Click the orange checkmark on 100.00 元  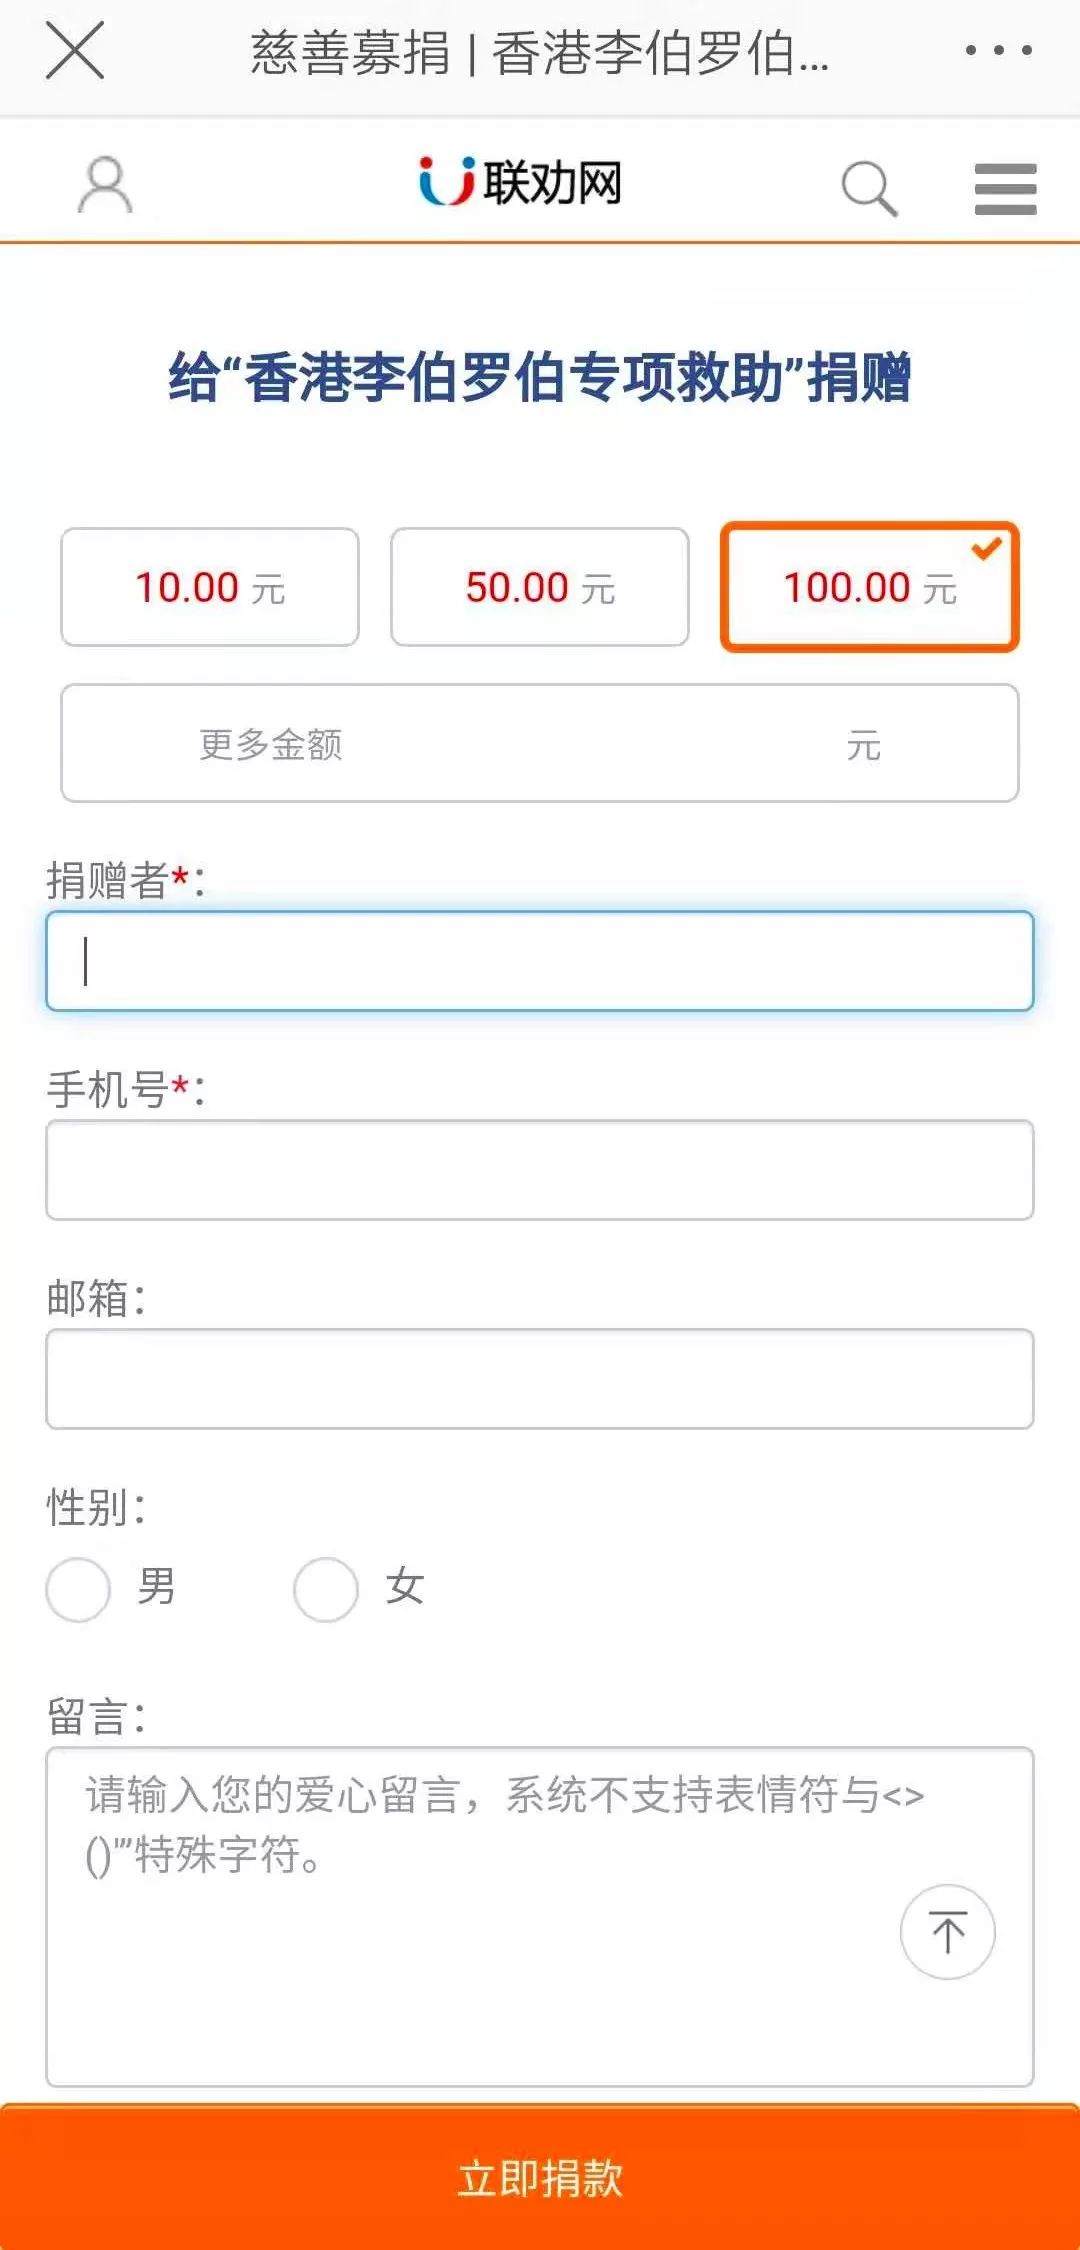[987, 547]
